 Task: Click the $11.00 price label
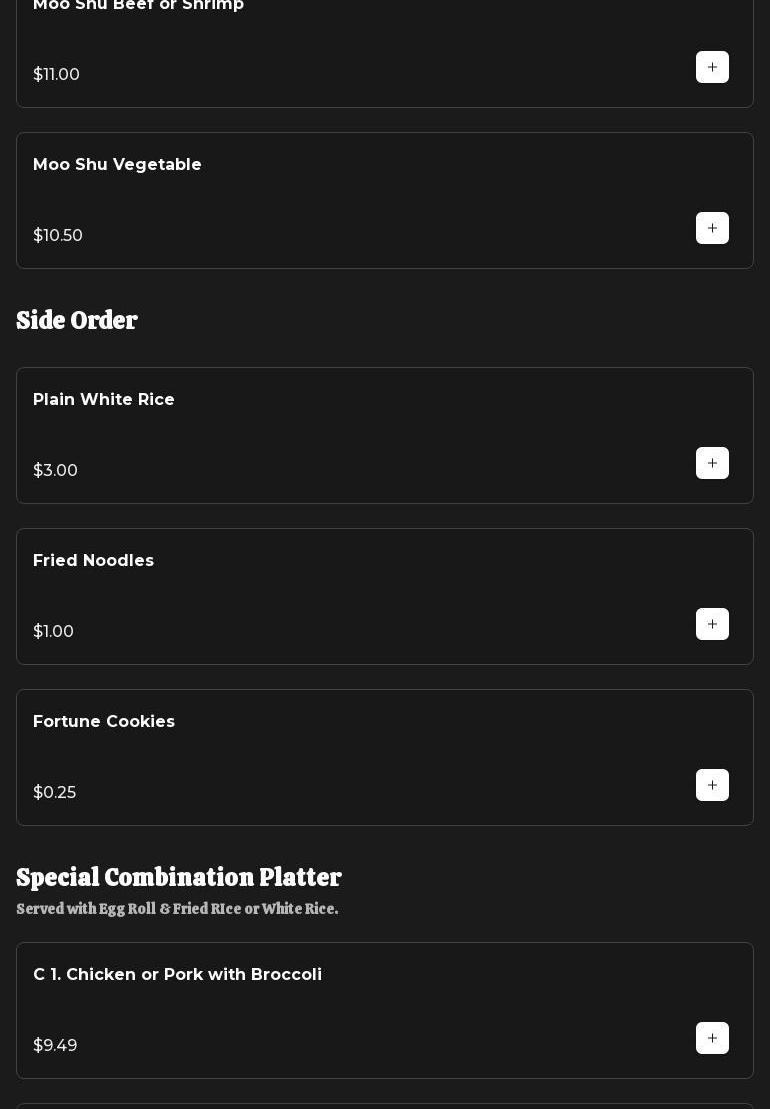(x=56, y=74)
